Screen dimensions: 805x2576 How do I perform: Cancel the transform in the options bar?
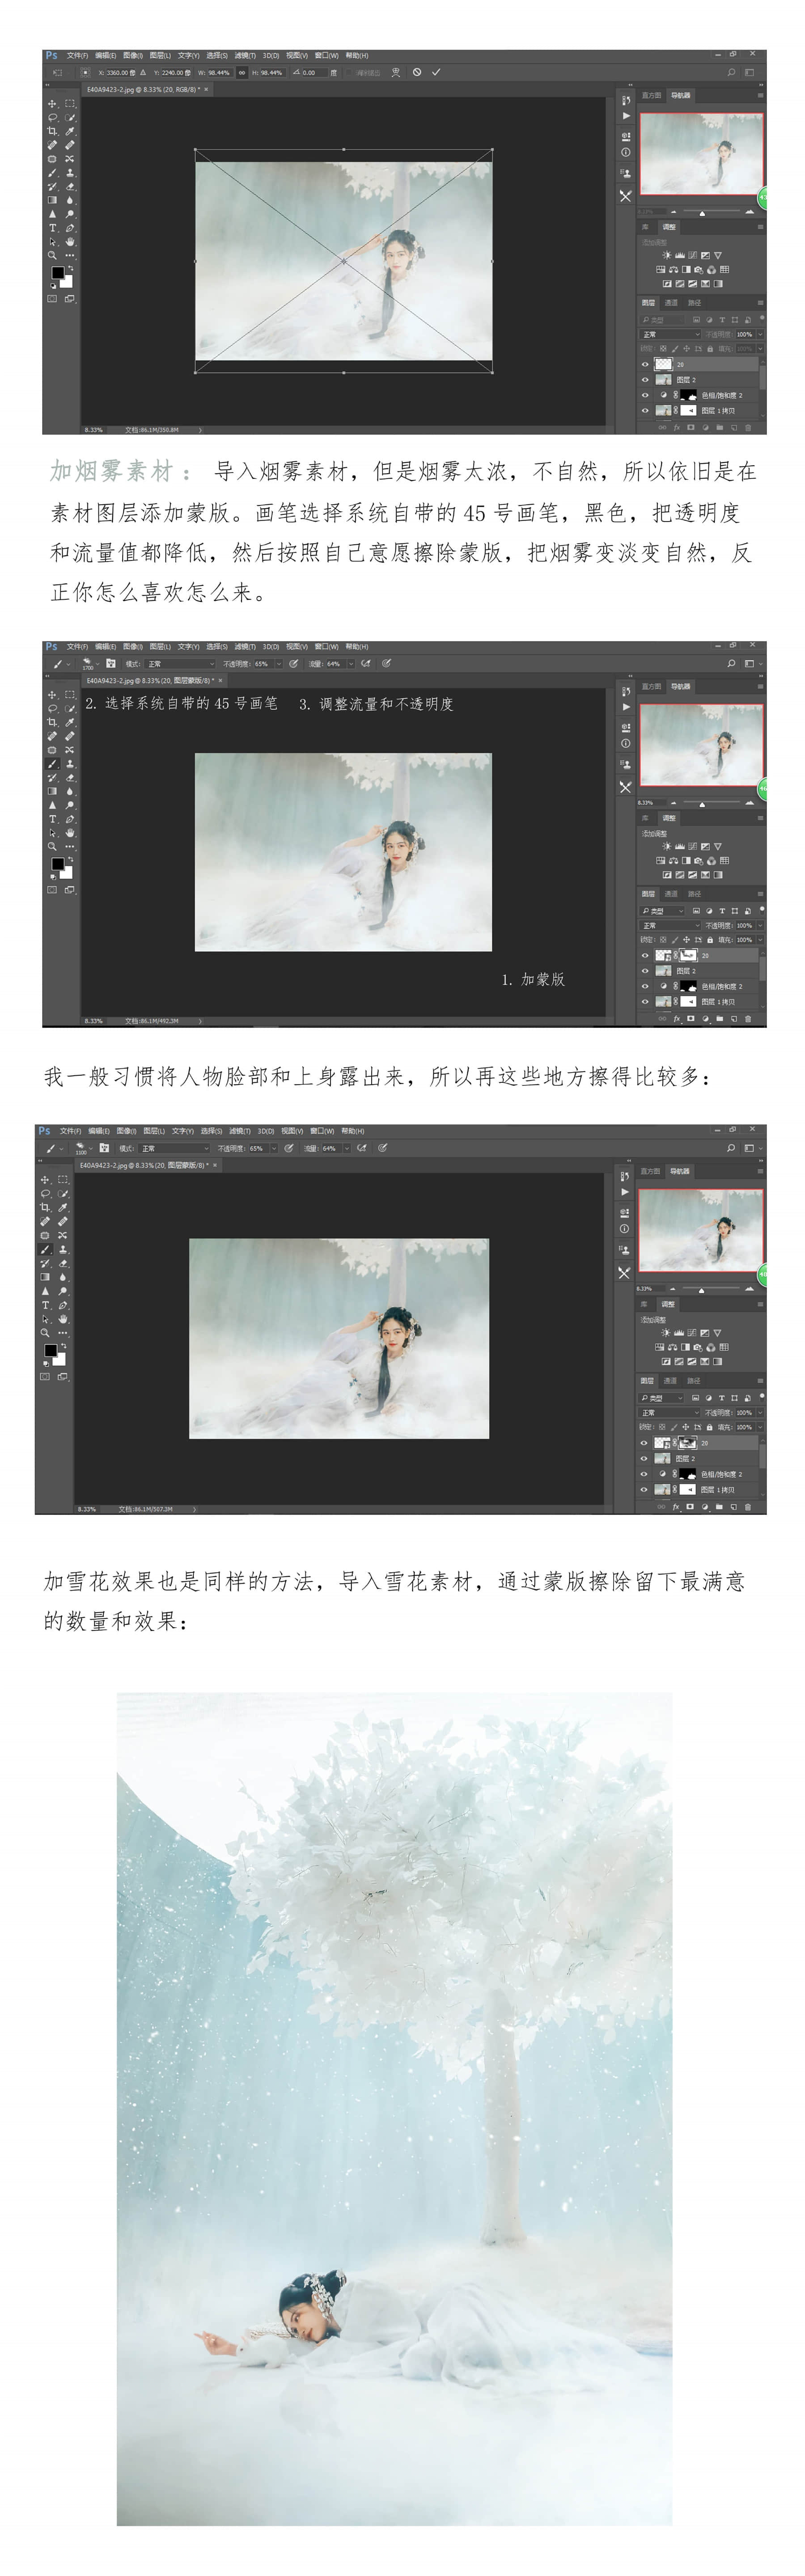tap(417, 72)
